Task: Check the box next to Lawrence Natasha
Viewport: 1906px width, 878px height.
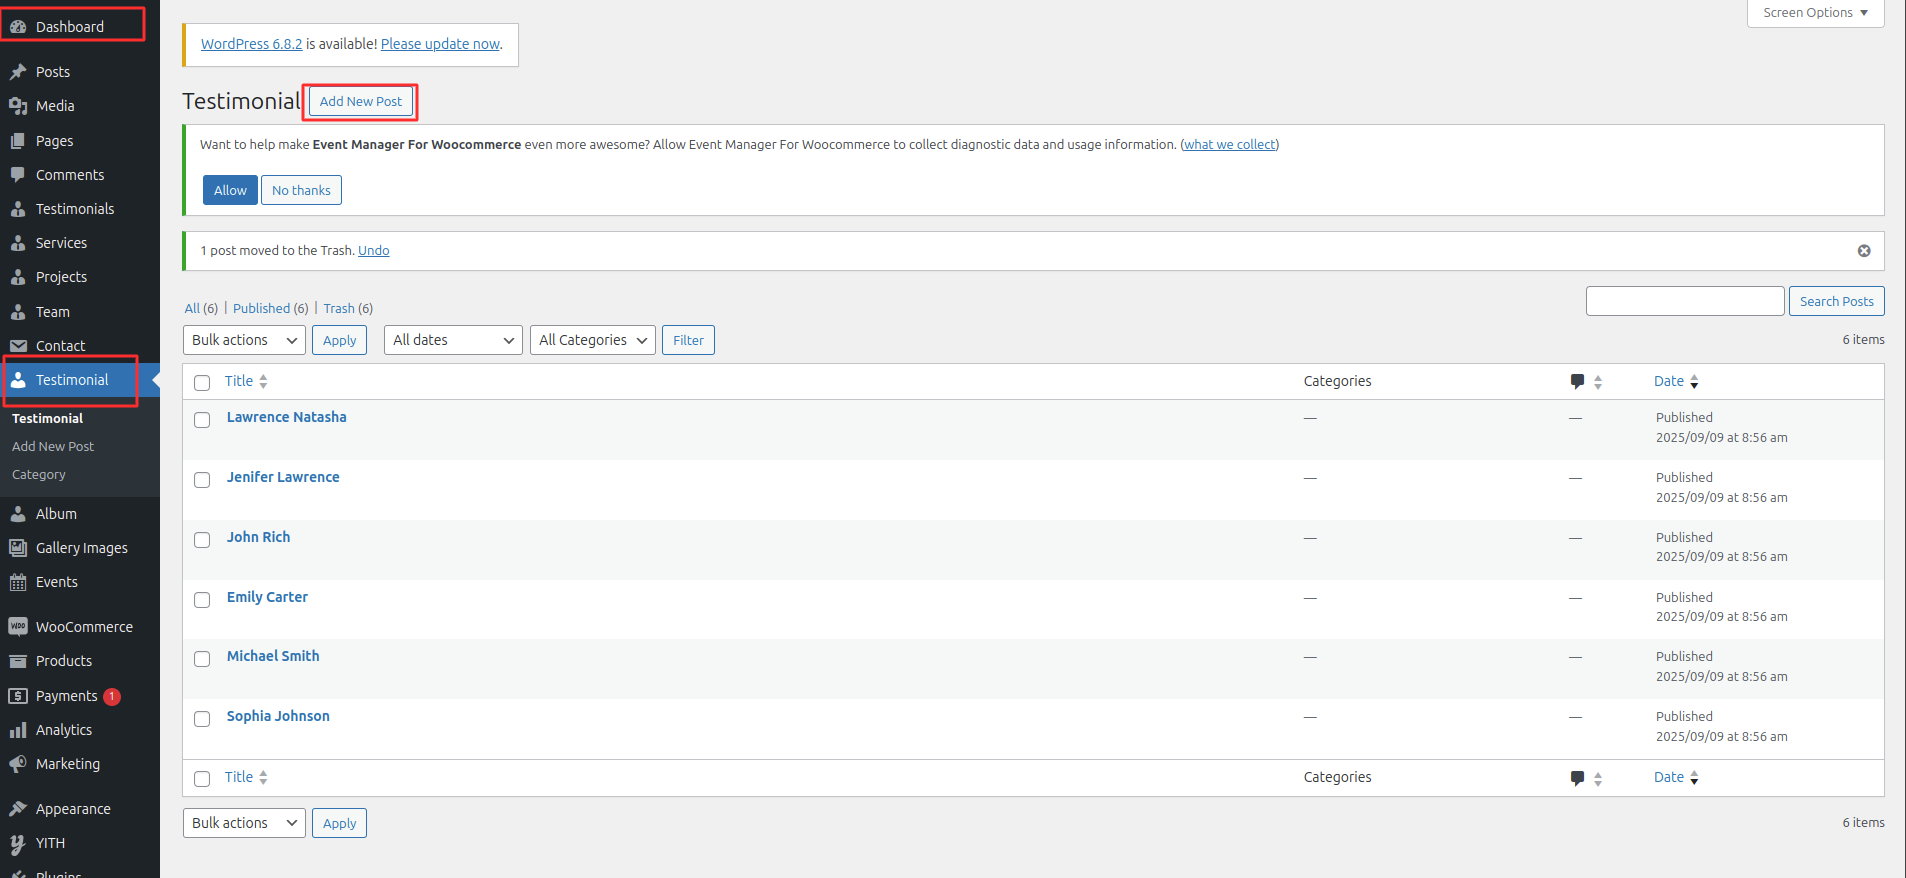Action: pyautogui.click(x=202, y=420)
